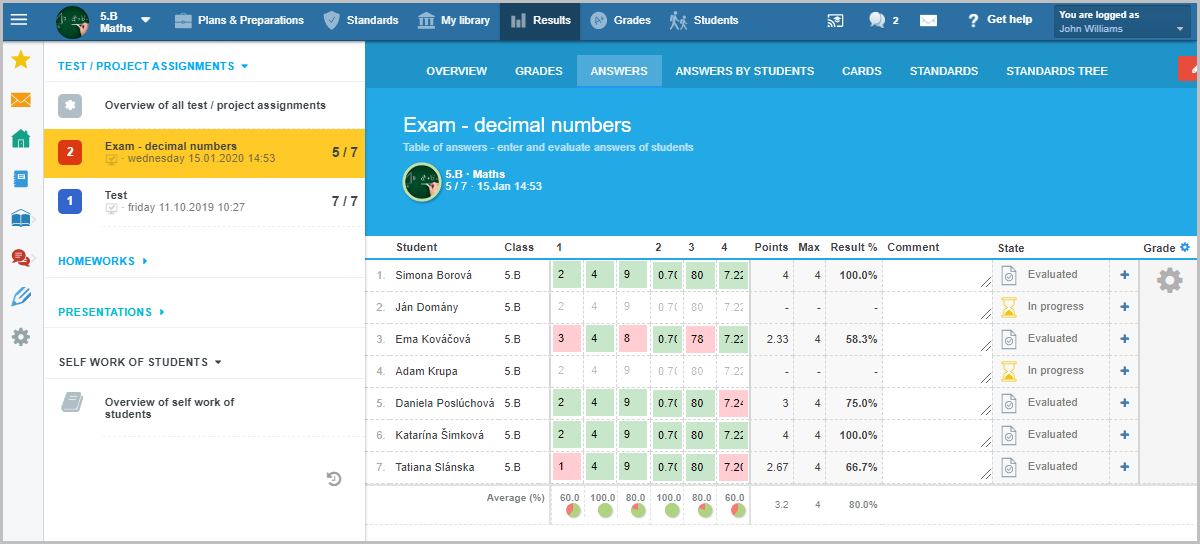Click the yellow star favorites icon
The width and height of the screenshot is (1200, 544).
20,60
